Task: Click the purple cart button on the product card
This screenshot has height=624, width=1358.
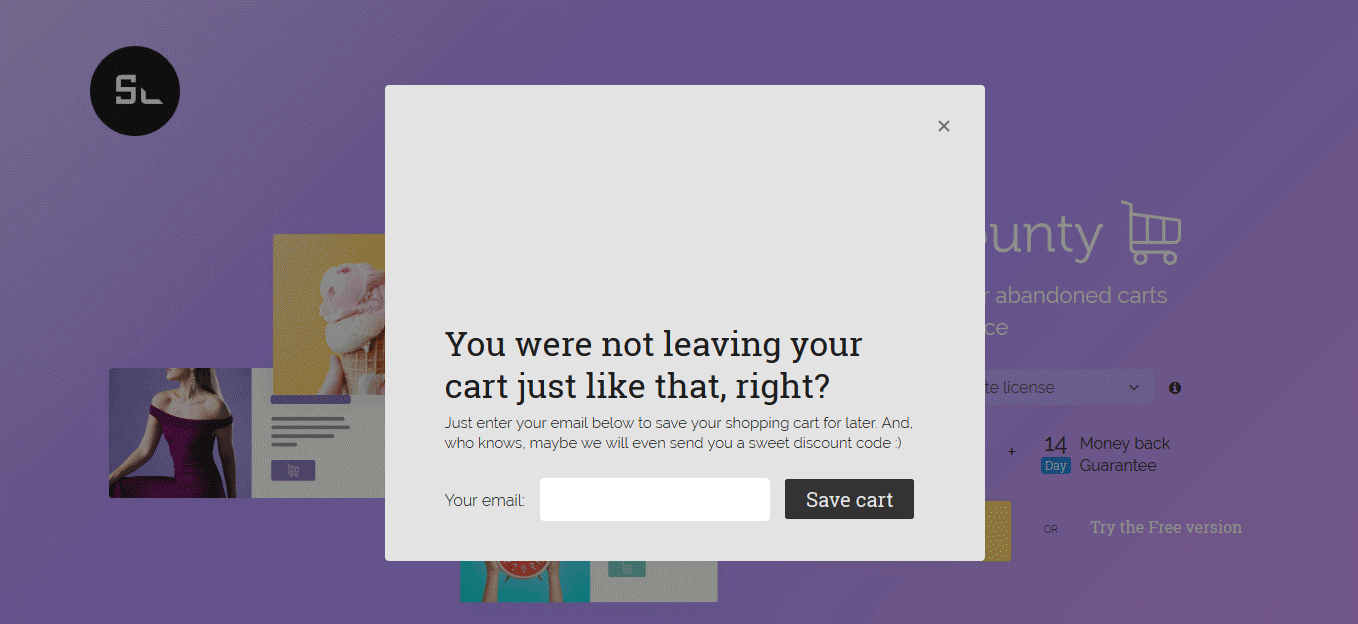Action: pos(293,470)
